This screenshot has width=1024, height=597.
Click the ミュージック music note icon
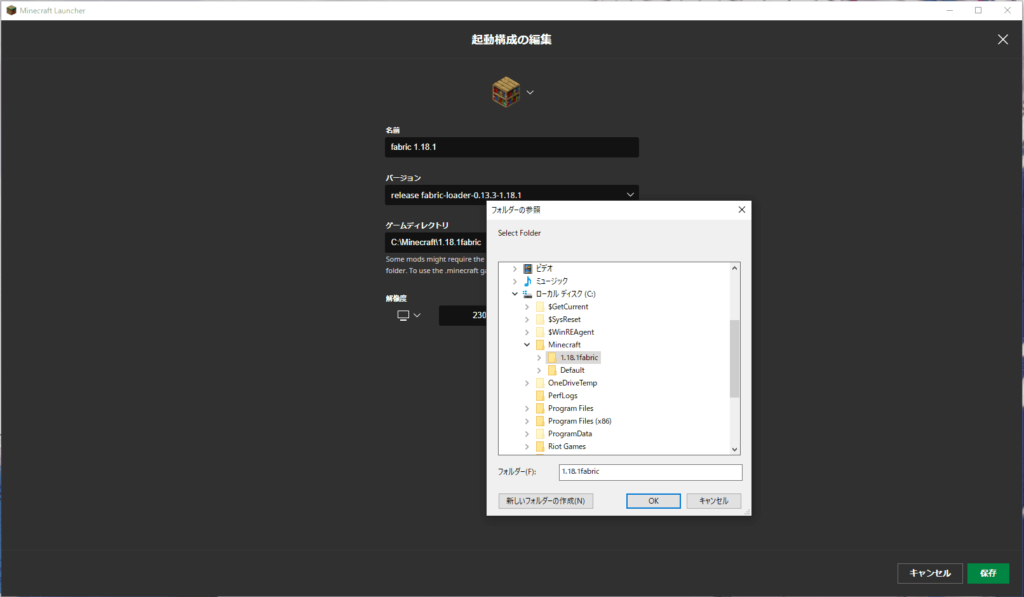528,282
